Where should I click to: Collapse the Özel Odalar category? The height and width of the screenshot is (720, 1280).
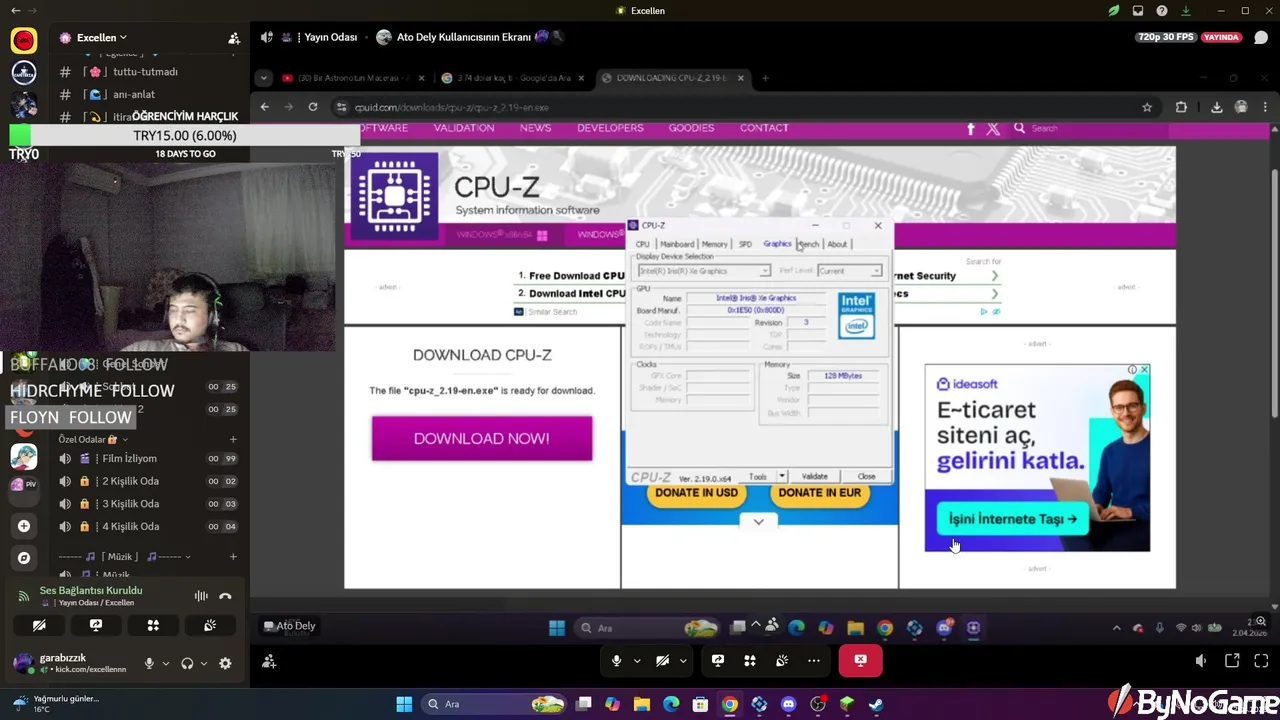tap(92, 439)
